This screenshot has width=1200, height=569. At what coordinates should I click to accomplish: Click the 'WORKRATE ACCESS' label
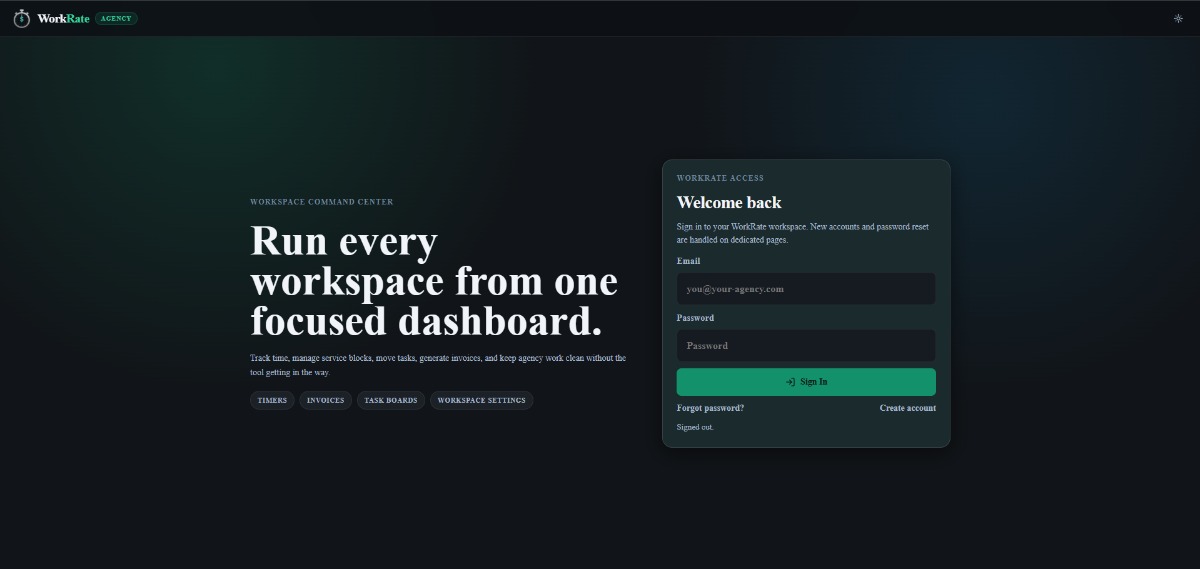(x=720, y=178)
